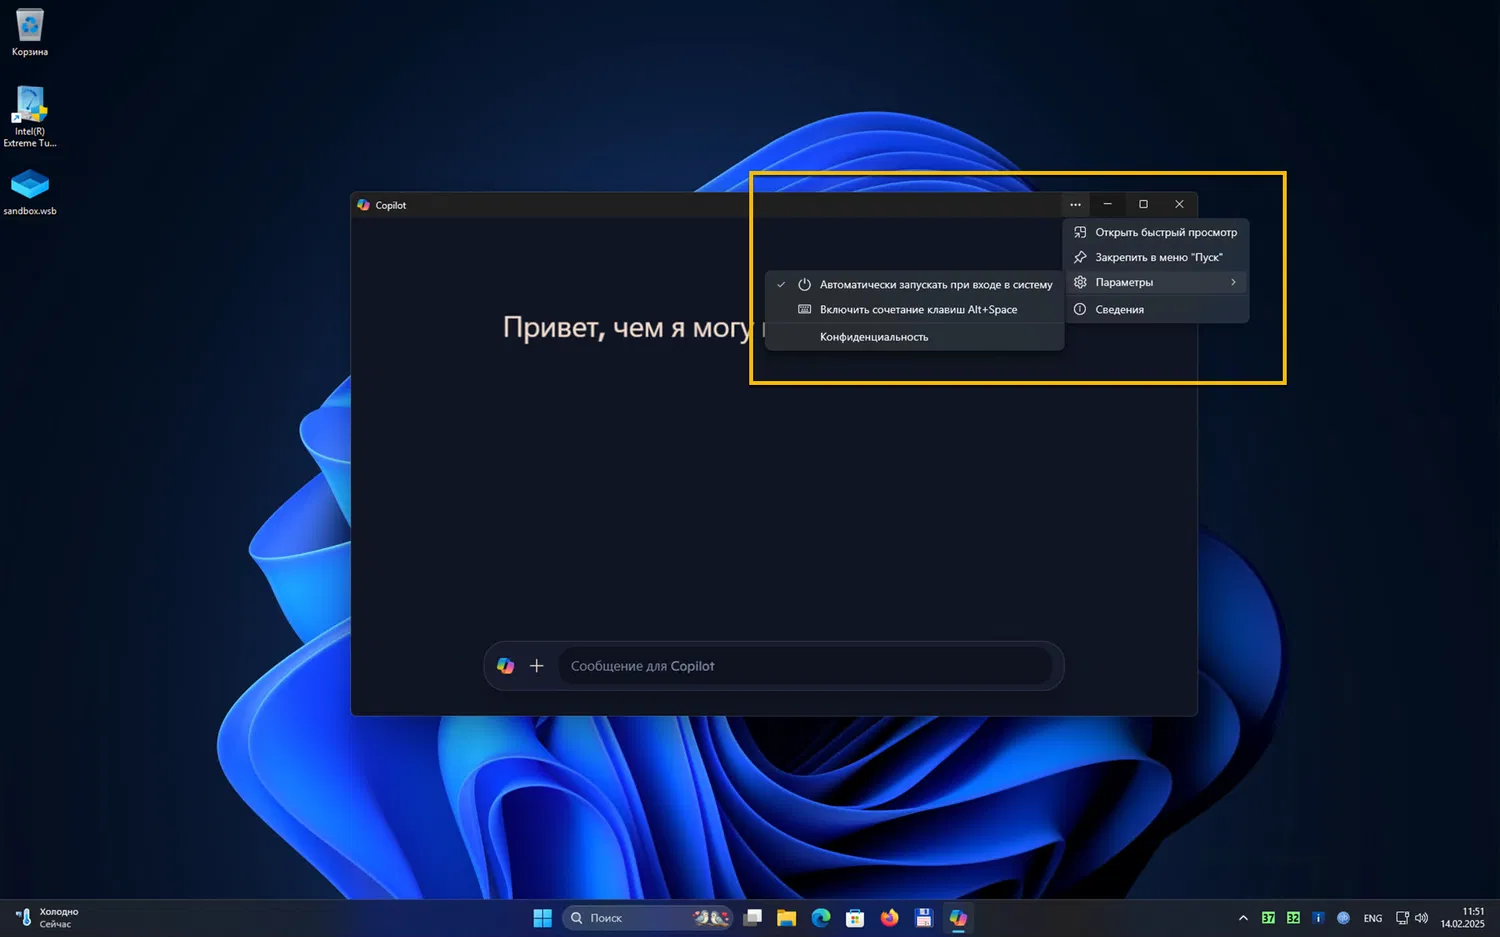Click the Copilot icon beside the message box

click(506, 666)
